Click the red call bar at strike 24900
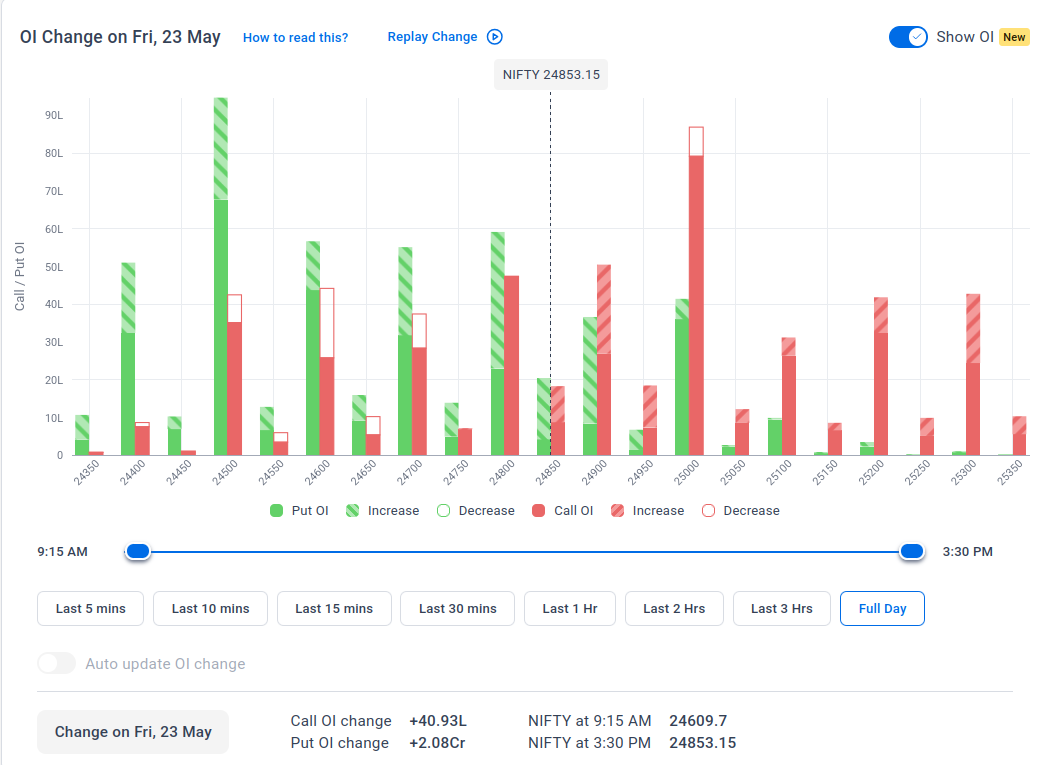The height and width of the screenshot is (765, 1045). [x=604, y=360]
